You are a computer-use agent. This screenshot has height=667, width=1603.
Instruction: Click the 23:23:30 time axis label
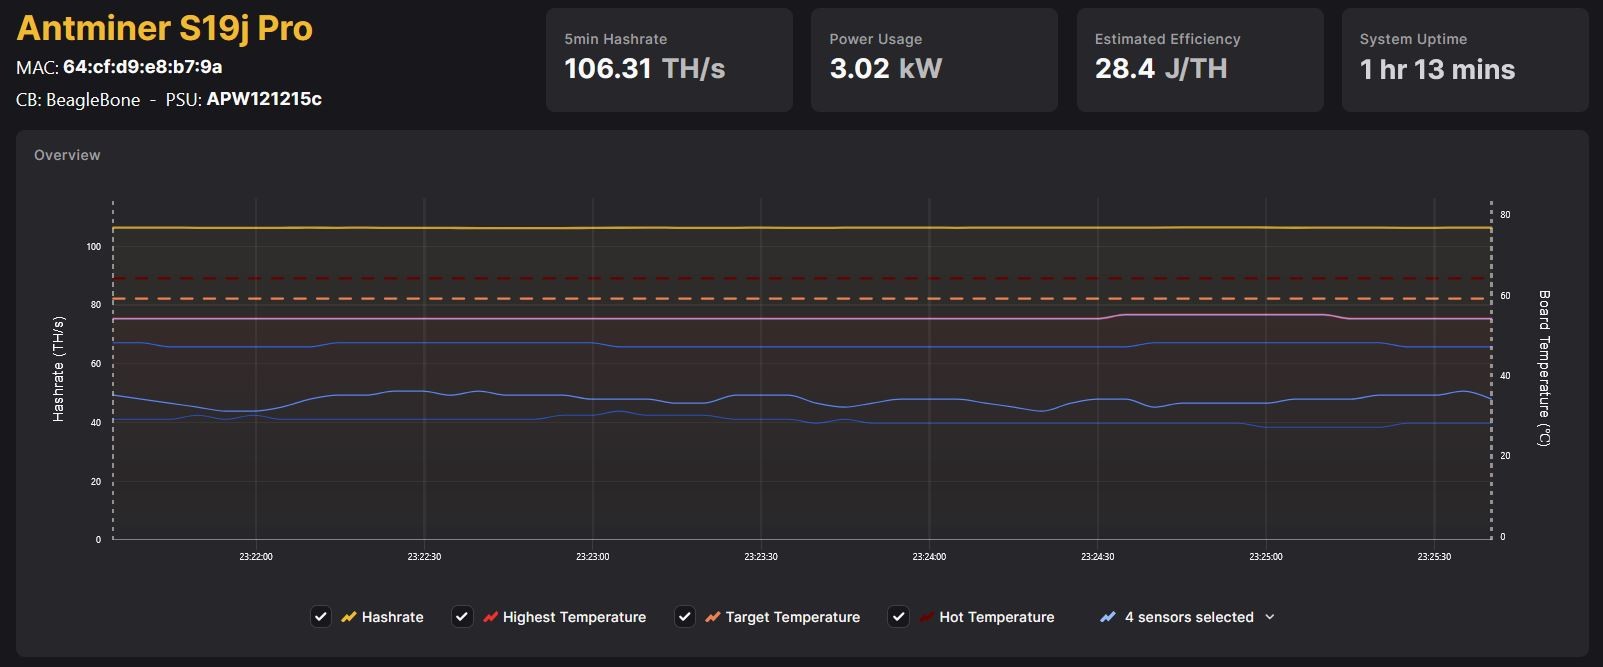coord(761,557)
